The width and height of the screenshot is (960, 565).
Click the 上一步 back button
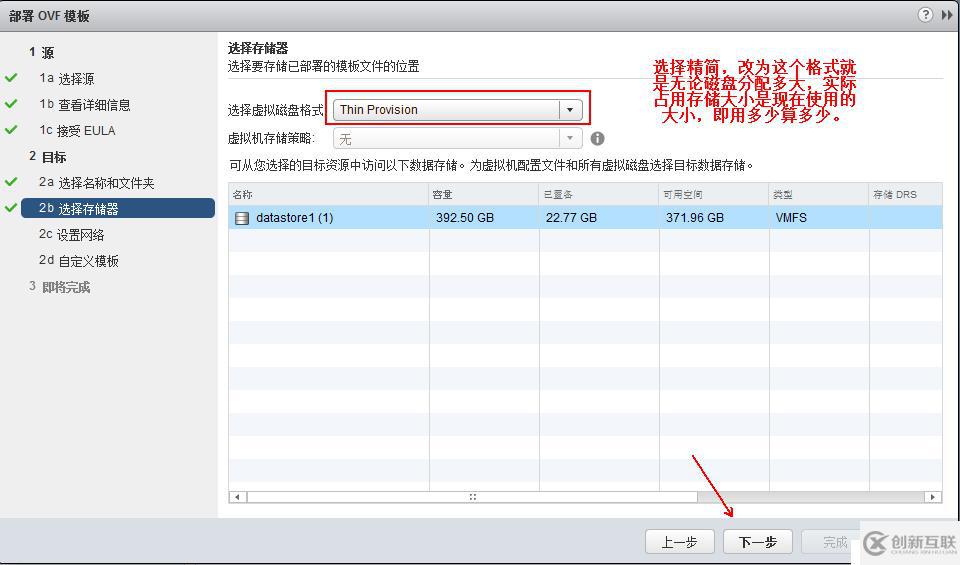coord(680,542)
